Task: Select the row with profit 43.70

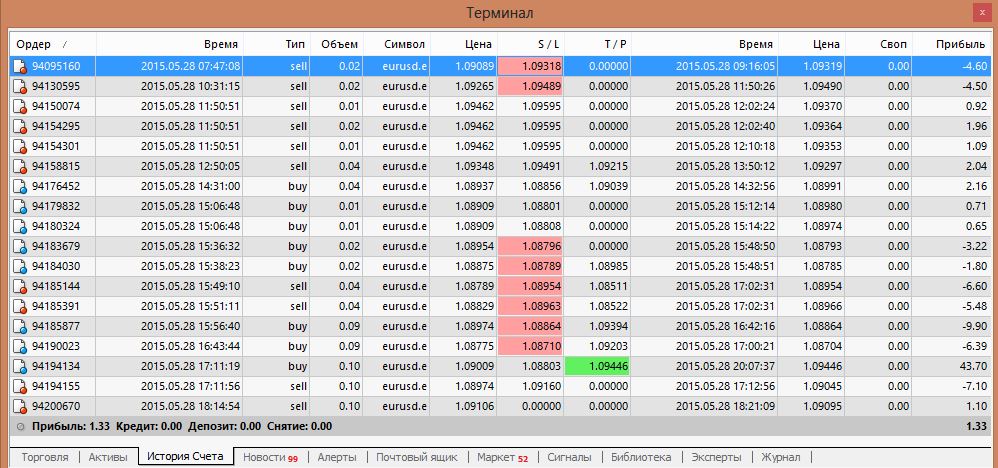Action: [x=500, y=366]
